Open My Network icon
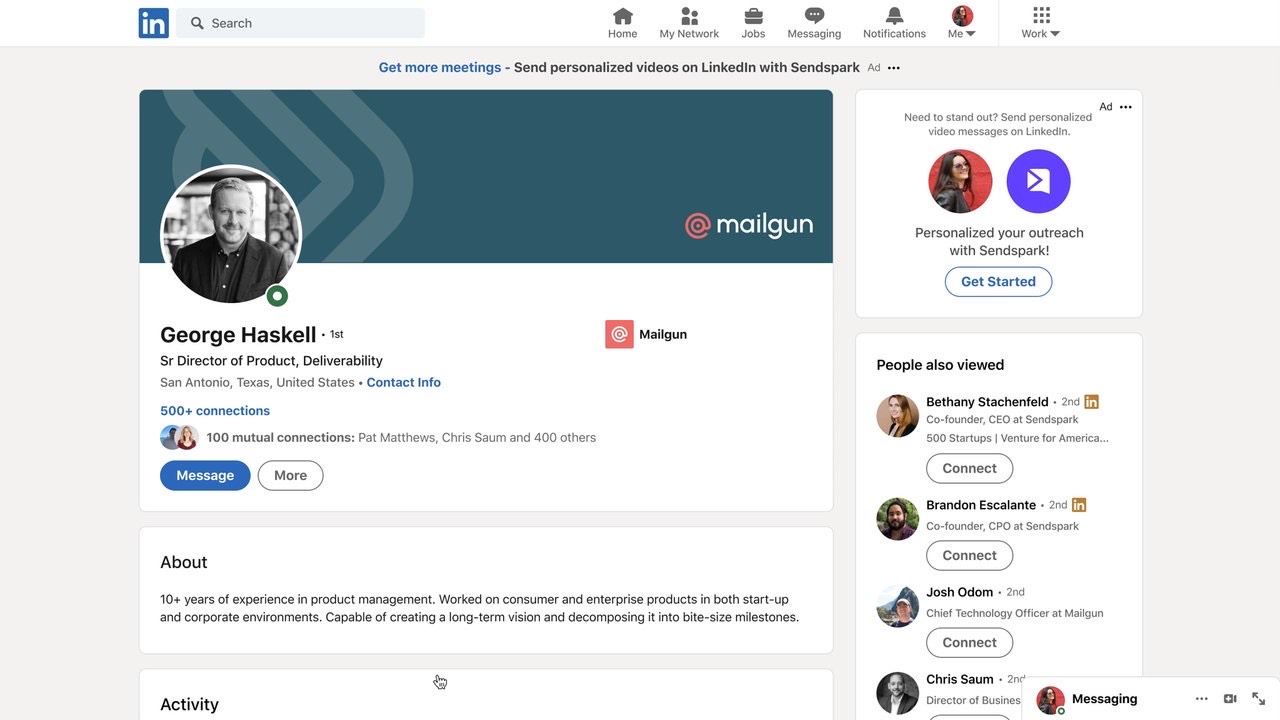This screenshot has width=1280, height=720. (x=689, y=23)
